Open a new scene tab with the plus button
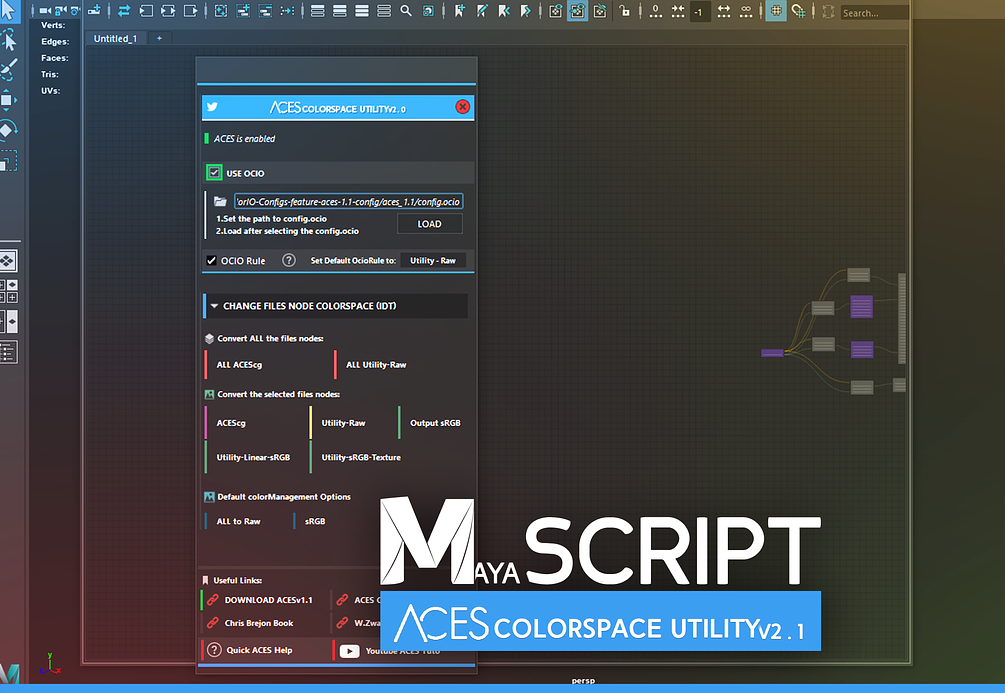Image resolution: width=1005 pixels, height=693 pixels. pos(159,38)
